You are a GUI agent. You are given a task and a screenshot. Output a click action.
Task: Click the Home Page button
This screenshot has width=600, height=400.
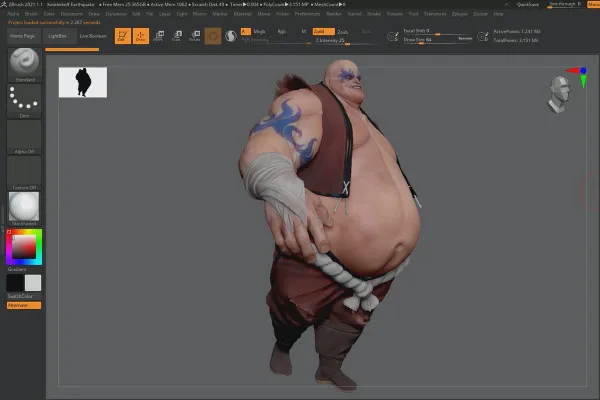tap(22, 36)
